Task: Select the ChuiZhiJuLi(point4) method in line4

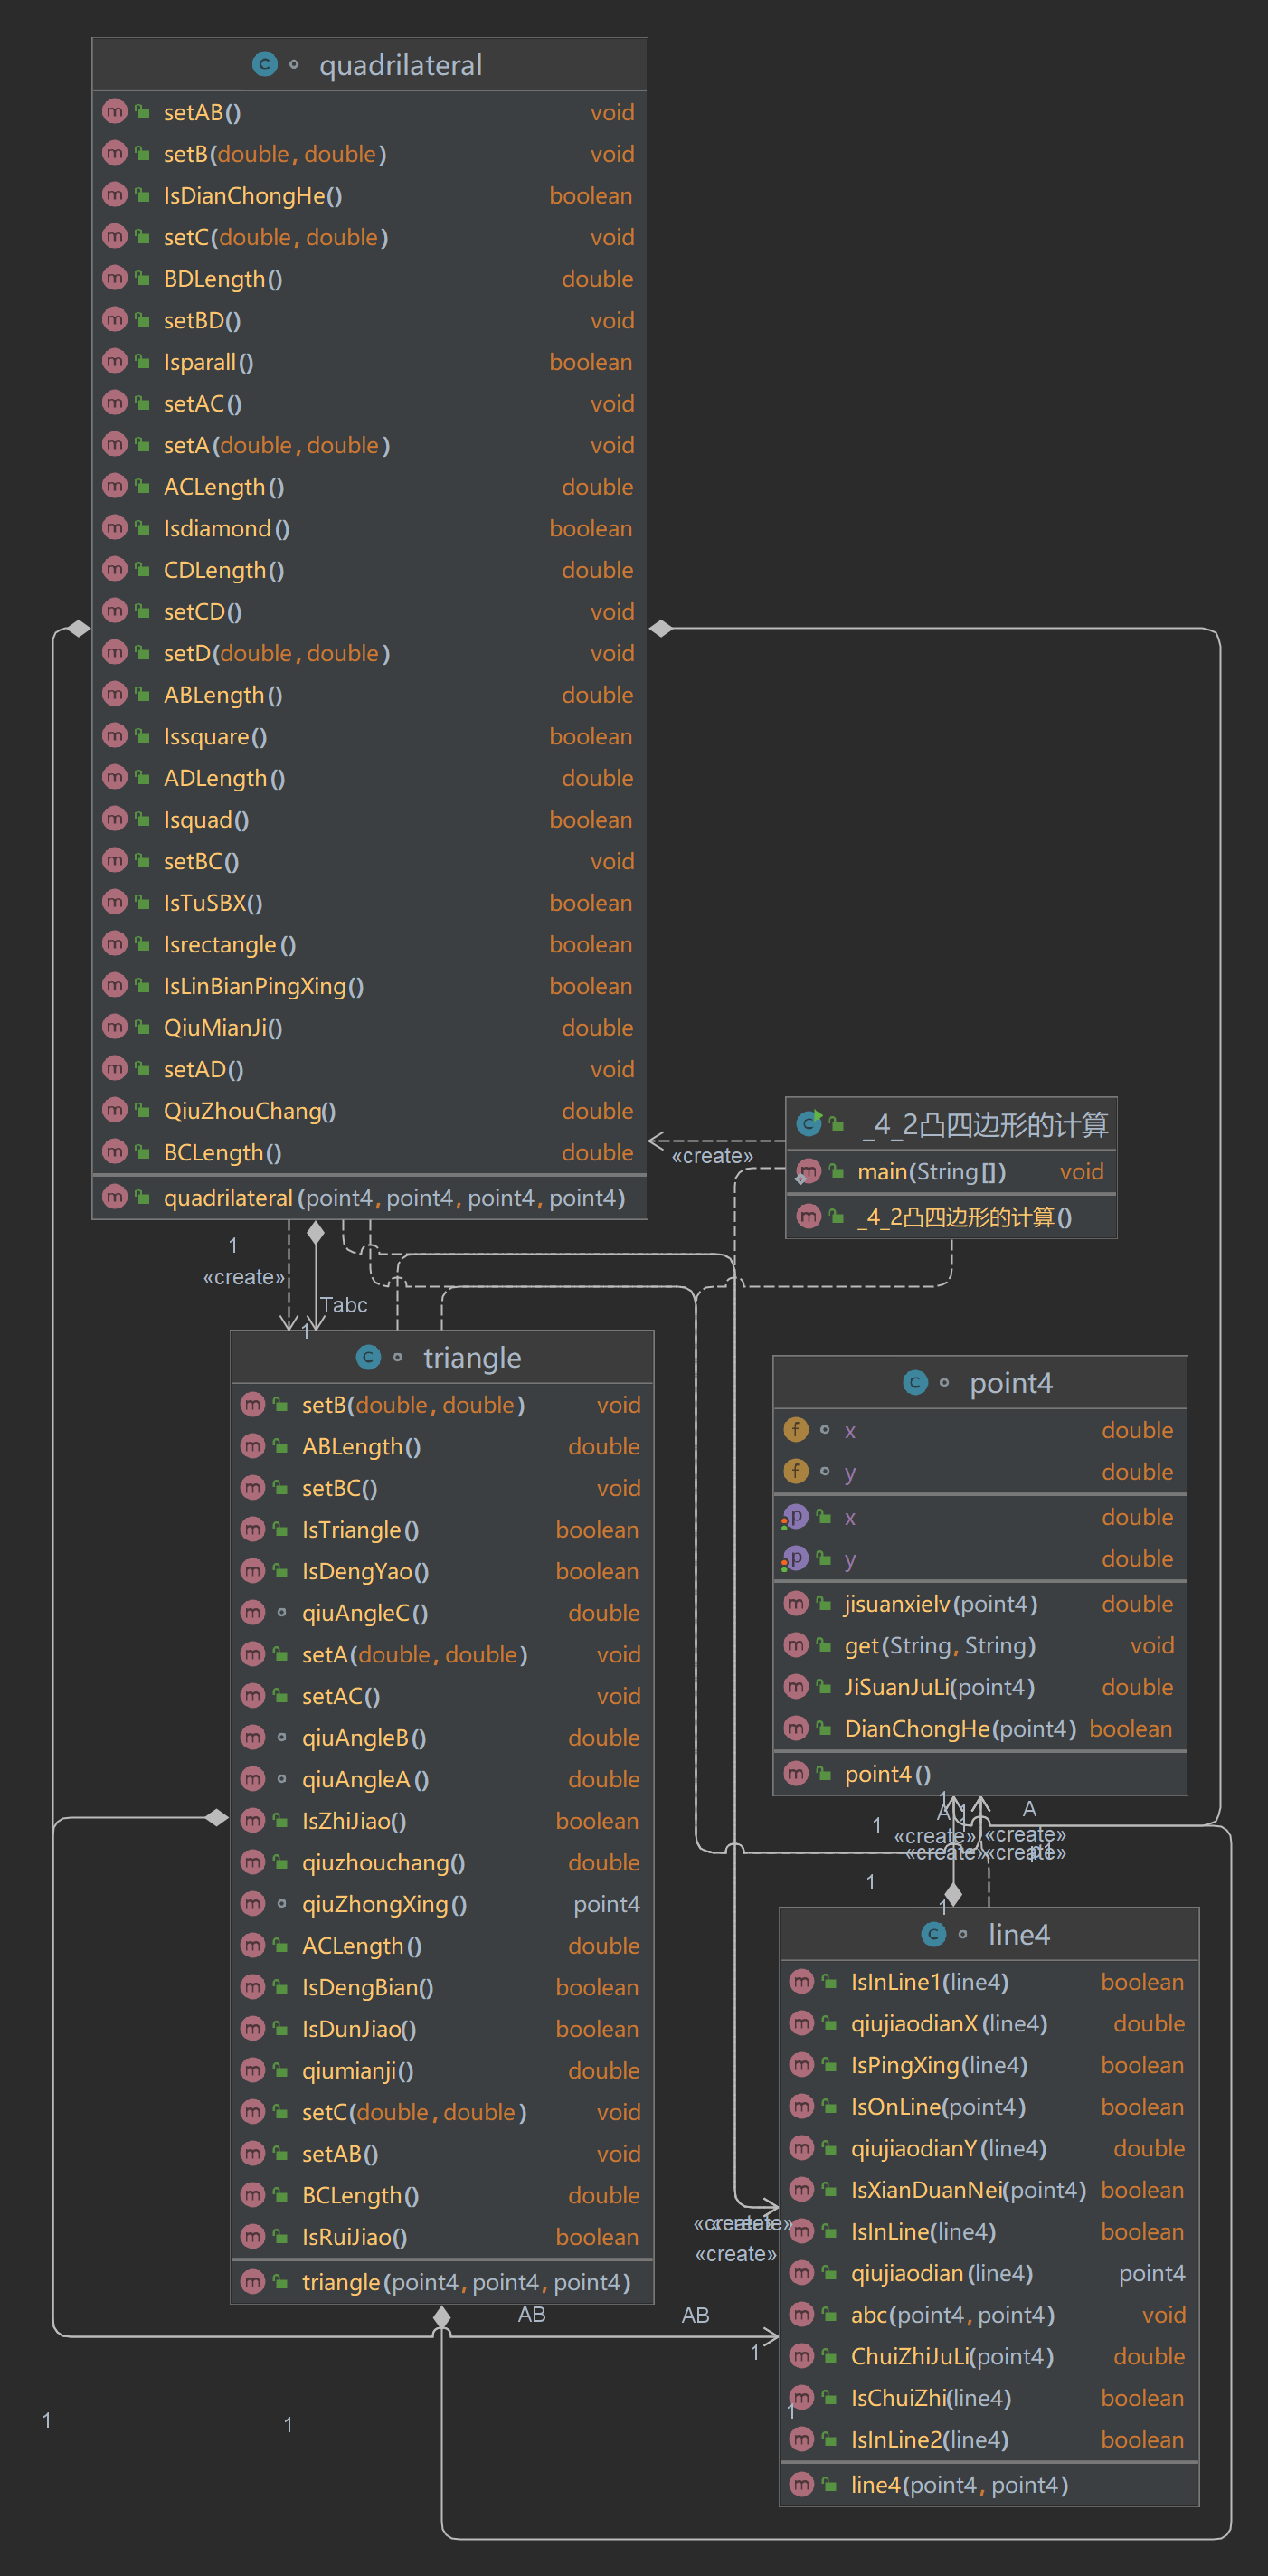Action: coord(988,2356)
